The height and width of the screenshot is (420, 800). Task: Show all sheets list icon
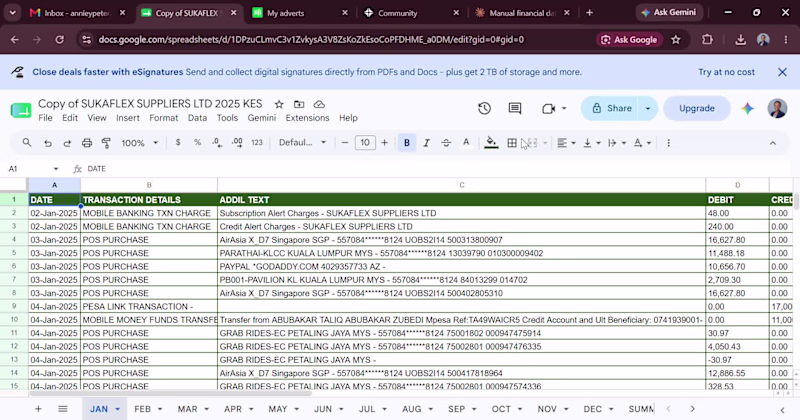63,409
